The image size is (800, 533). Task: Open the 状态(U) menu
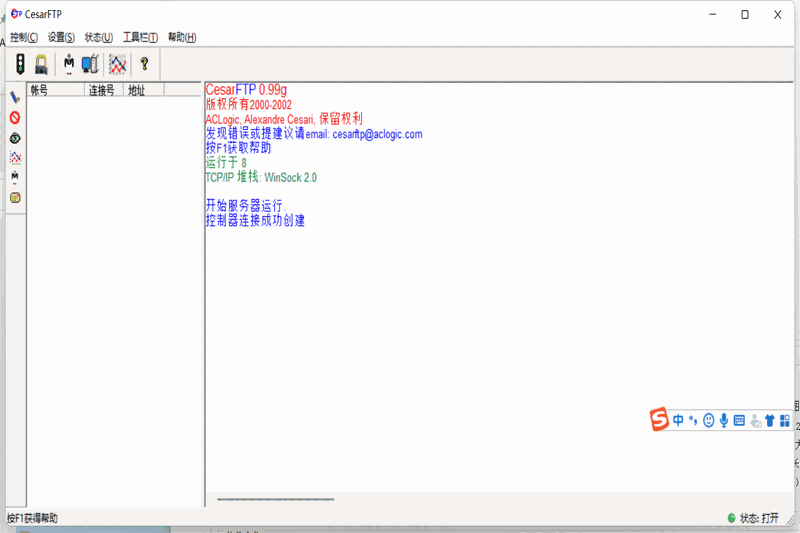[98, 37]
